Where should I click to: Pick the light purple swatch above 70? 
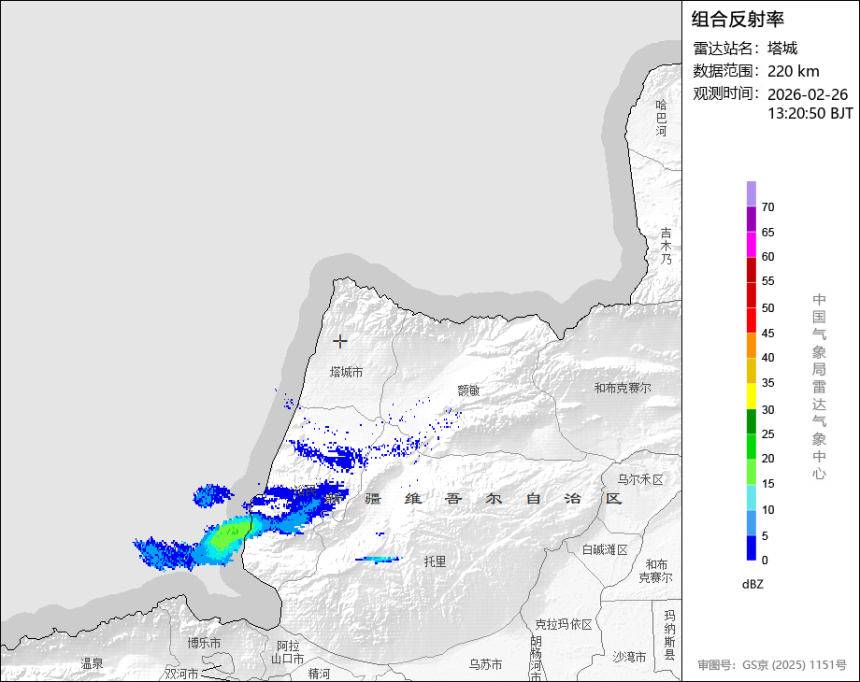coord(751,194)
